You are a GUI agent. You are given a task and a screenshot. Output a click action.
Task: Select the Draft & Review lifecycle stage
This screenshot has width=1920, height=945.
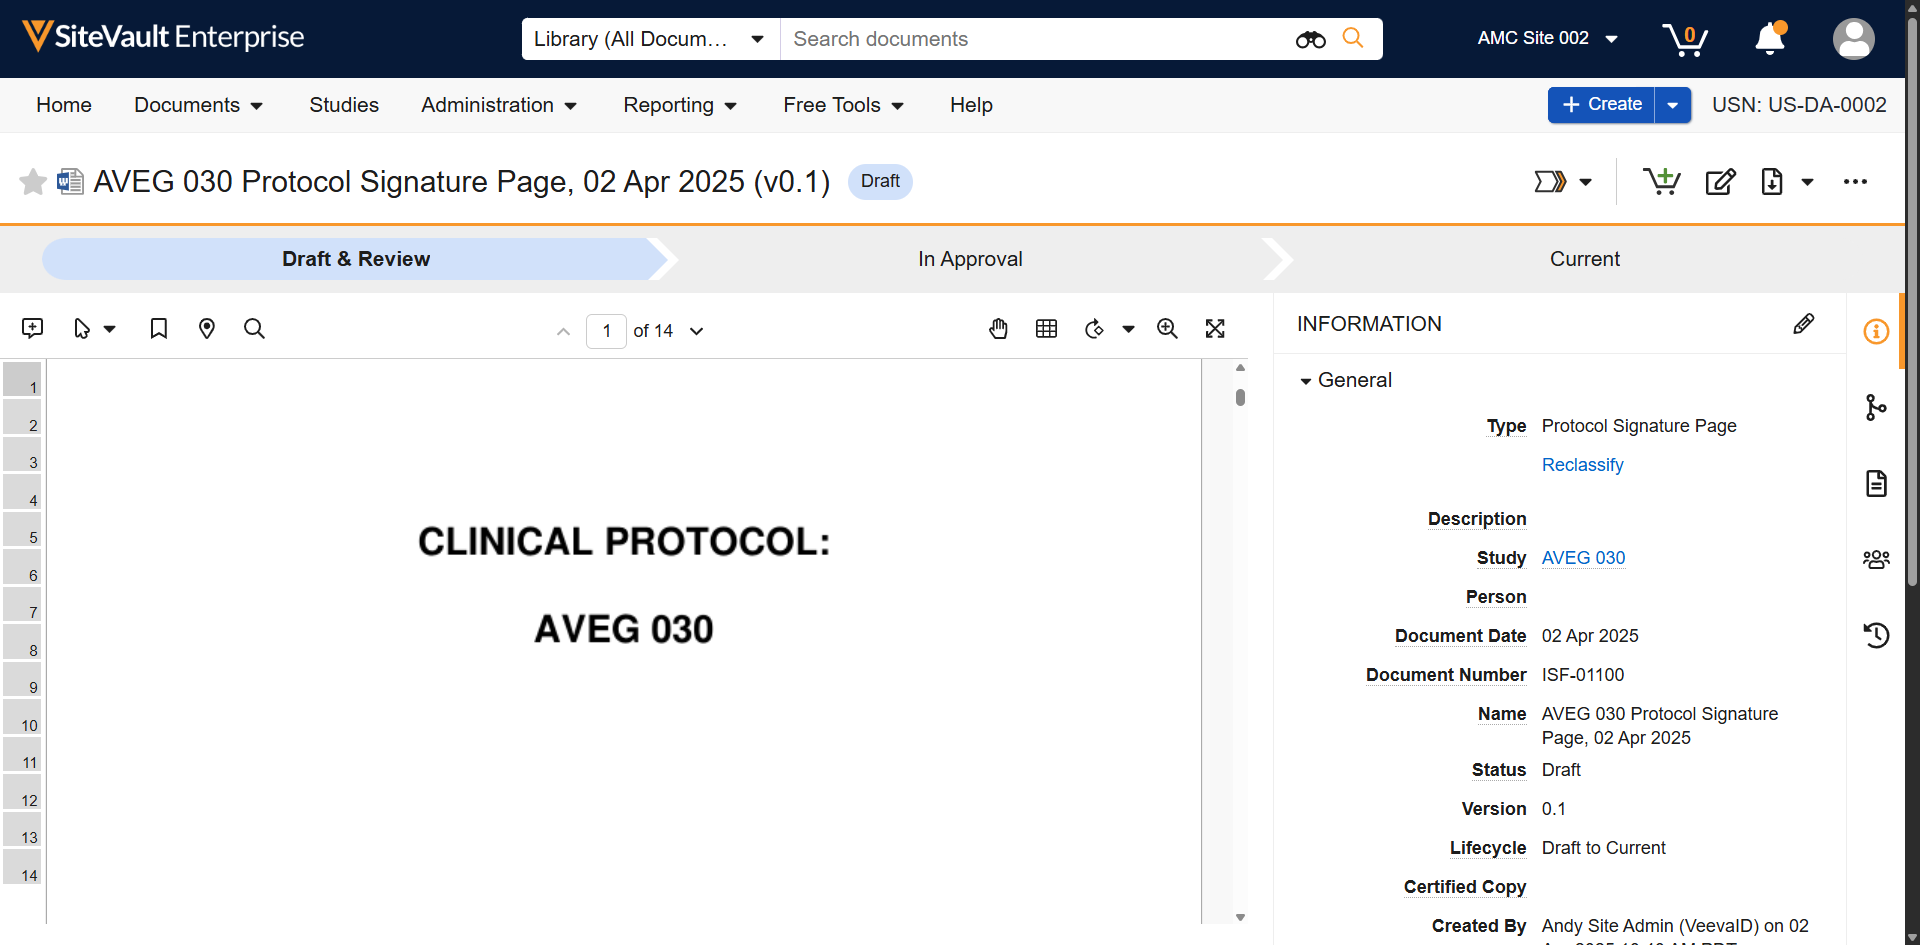coord(355,259)
